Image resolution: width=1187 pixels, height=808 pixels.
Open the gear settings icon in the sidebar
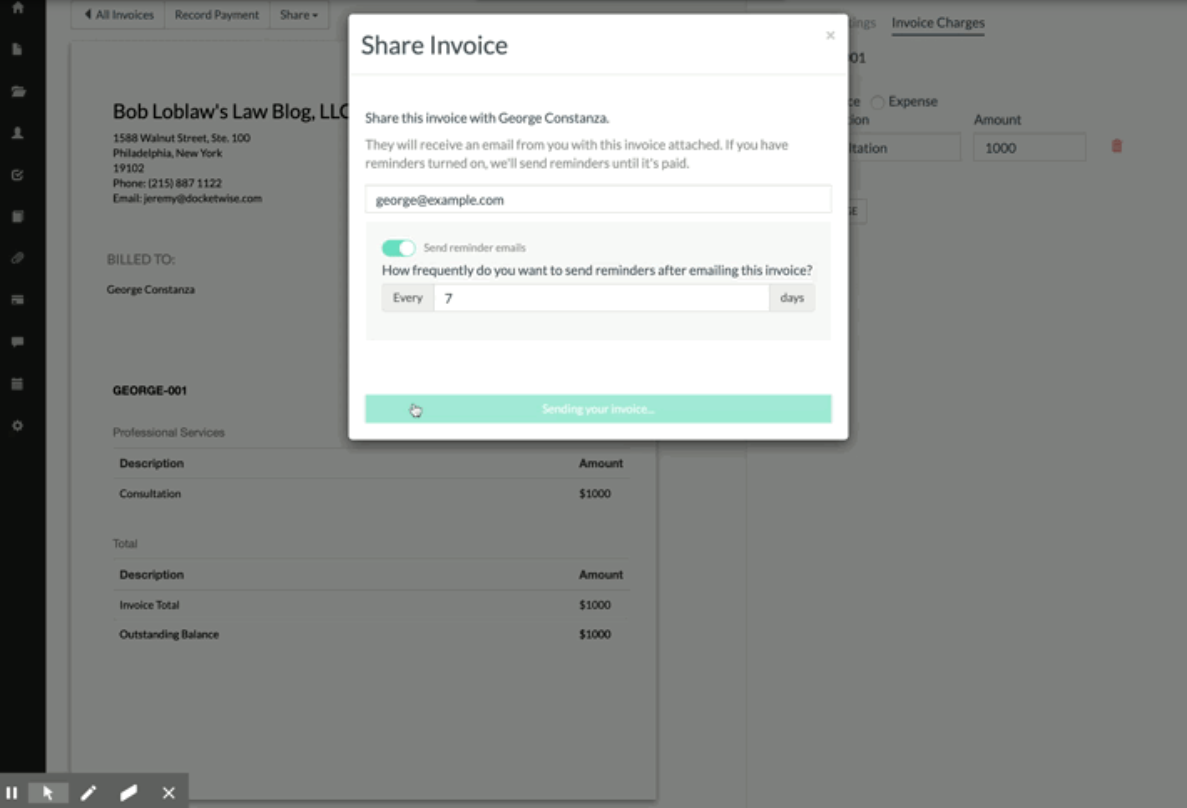pyautogui.click(x=17, y=426)
